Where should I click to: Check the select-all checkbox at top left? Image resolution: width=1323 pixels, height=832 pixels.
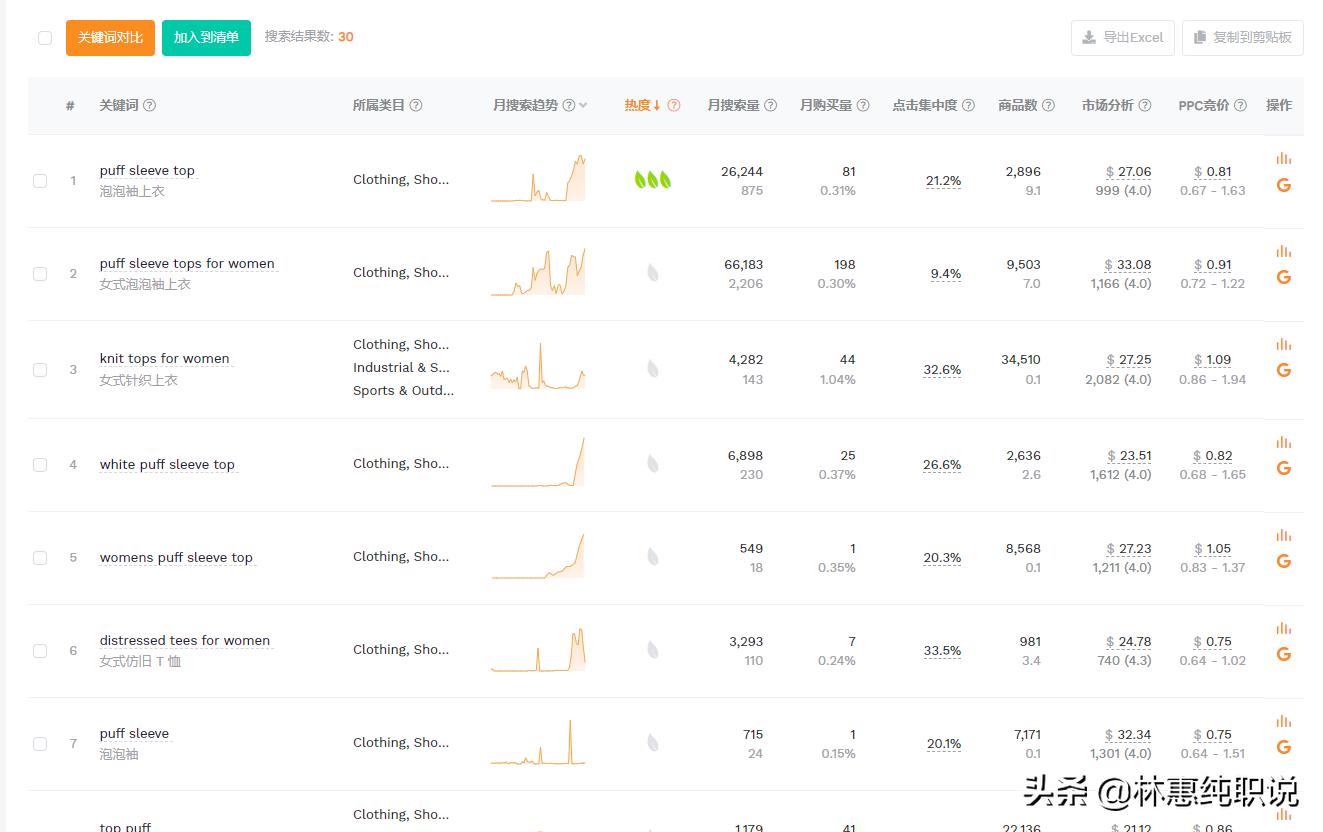43,37
